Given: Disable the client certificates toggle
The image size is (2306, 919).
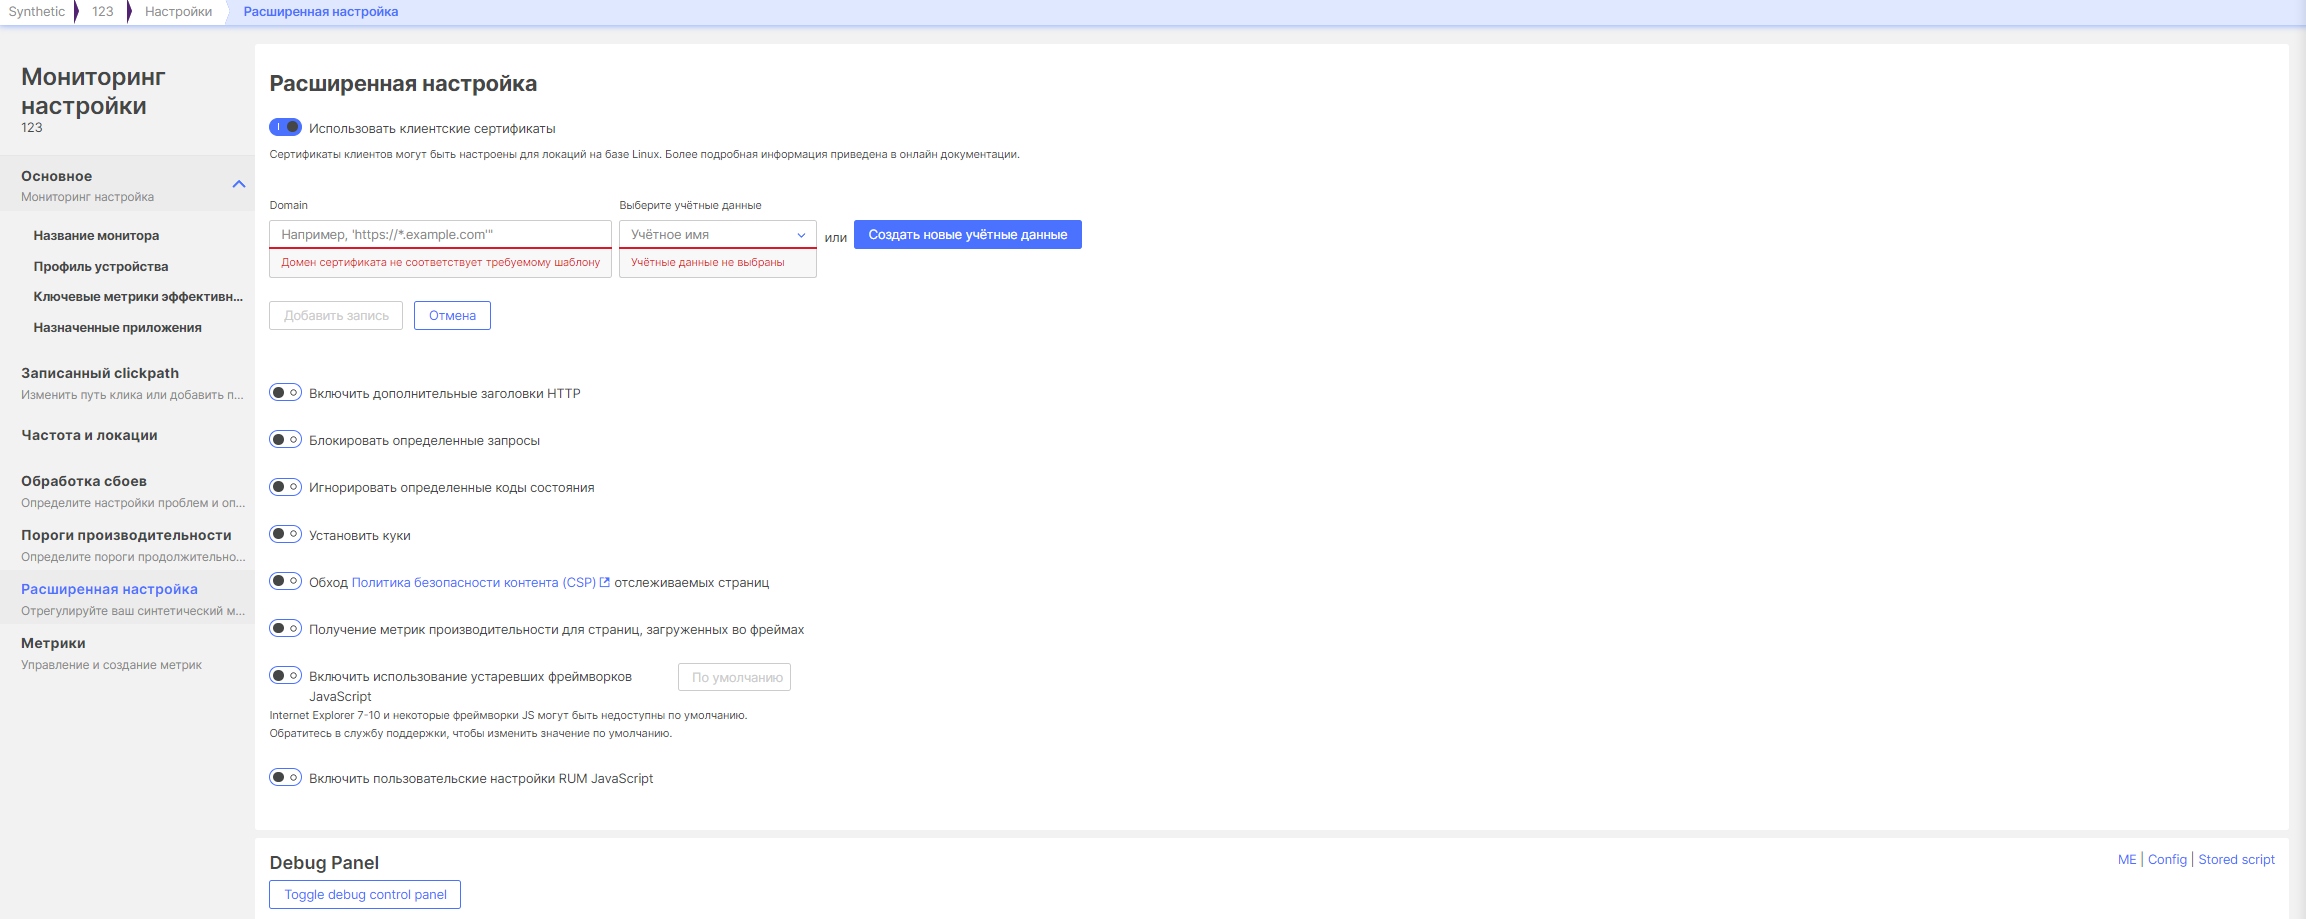Looking at the screenshot, I should (x=285, y=127).
